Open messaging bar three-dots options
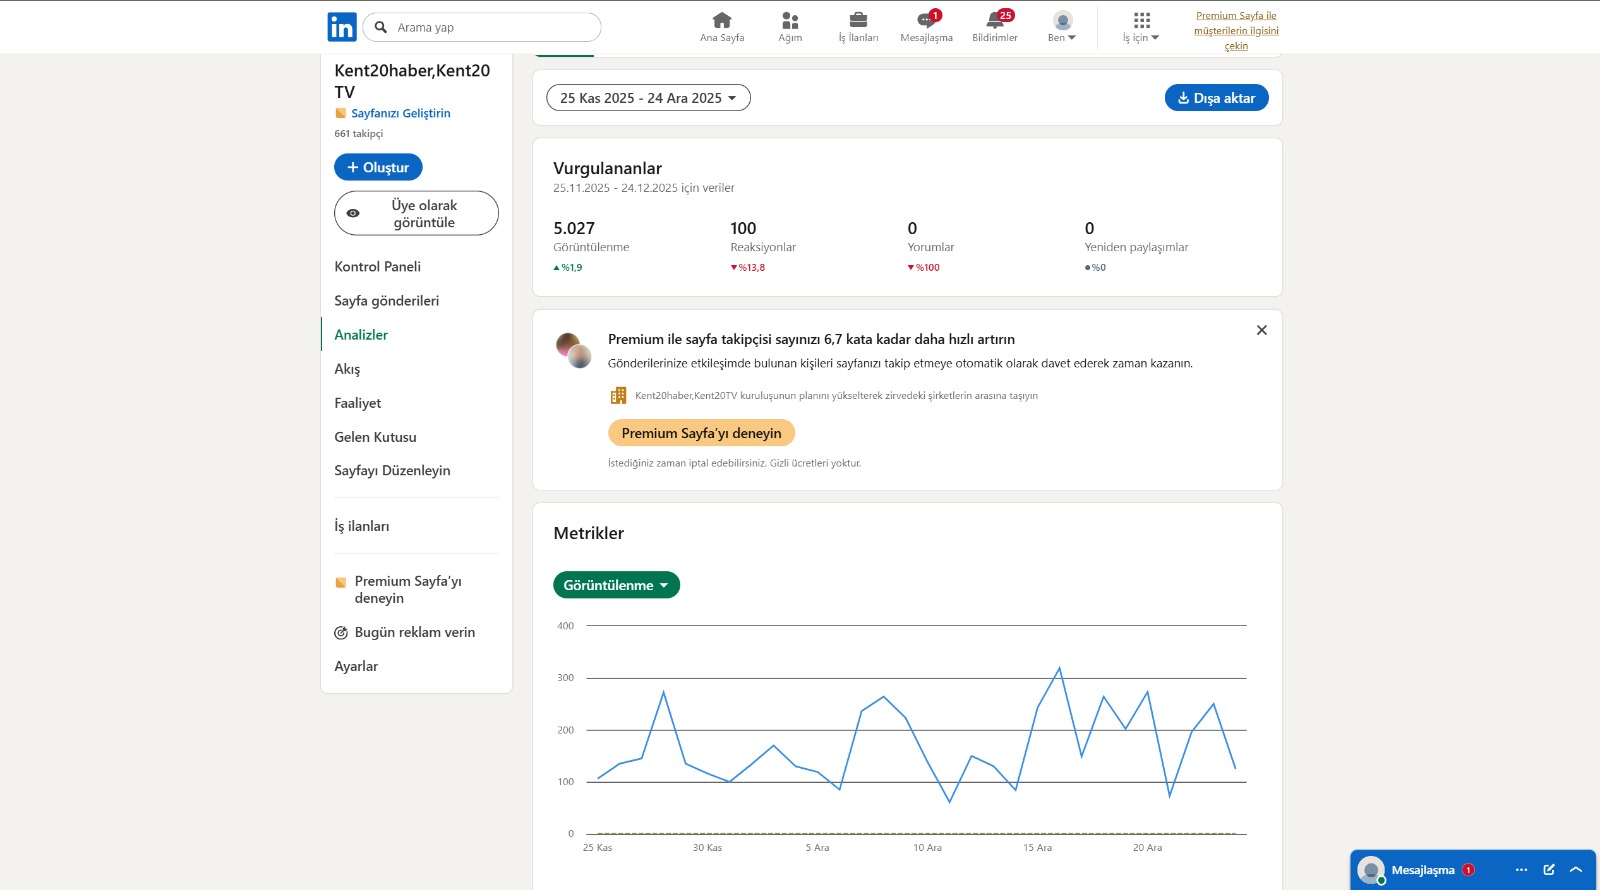This screenshot has height=890, width=1600. (x=1521, y=870)
